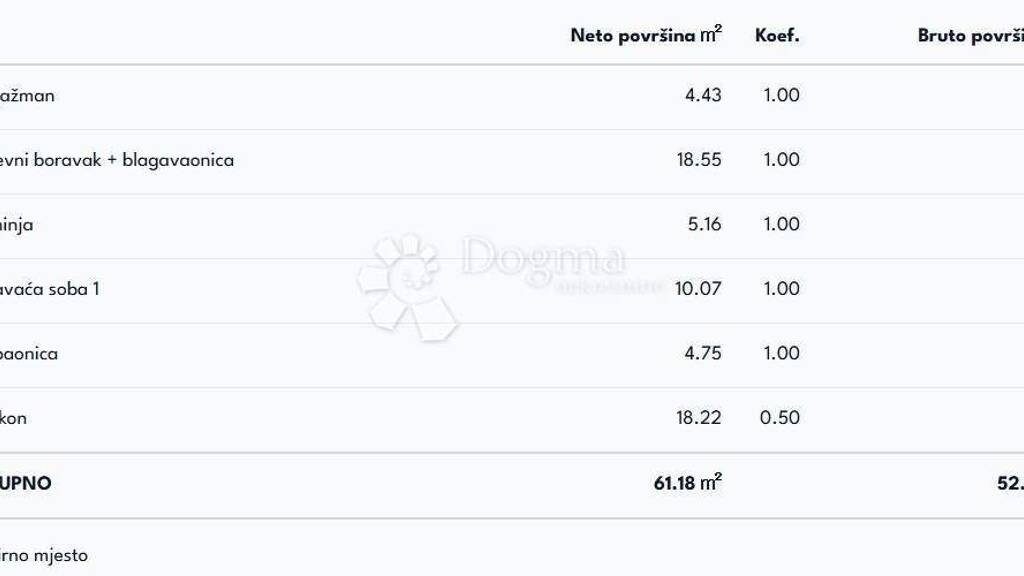Click the living room + blagavaonica row label

pos(117,160)
